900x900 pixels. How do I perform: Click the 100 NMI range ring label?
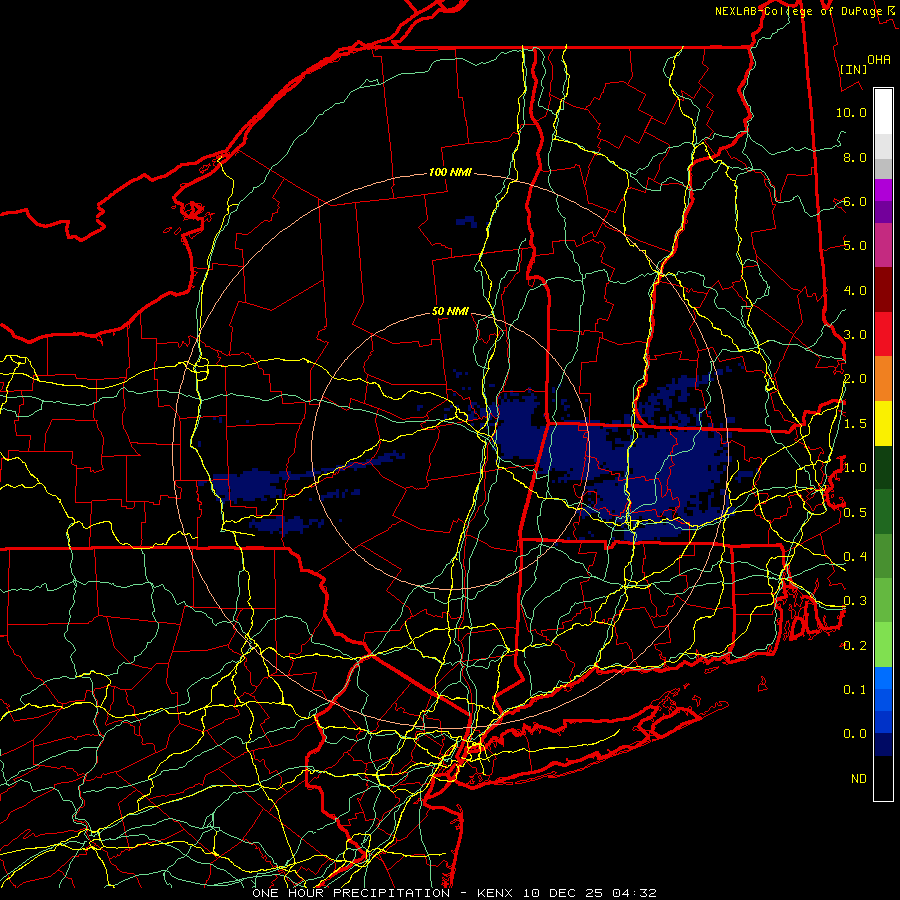click(x=451, y=172)
